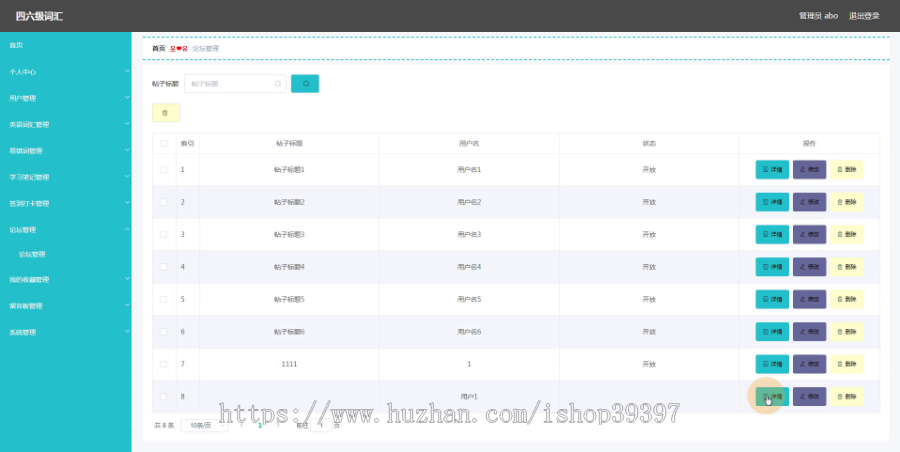This screenshot has width=900, height=452.
Task: Focus the 帖子标题 search input field
Action: (235, 84)
